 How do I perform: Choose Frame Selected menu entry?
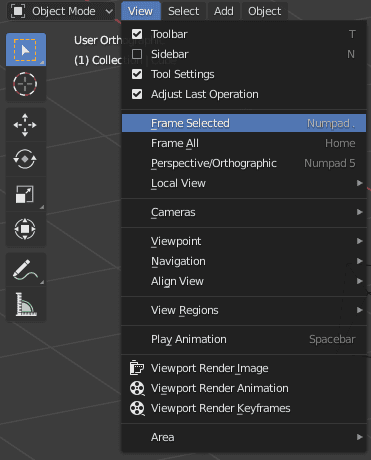244,123
